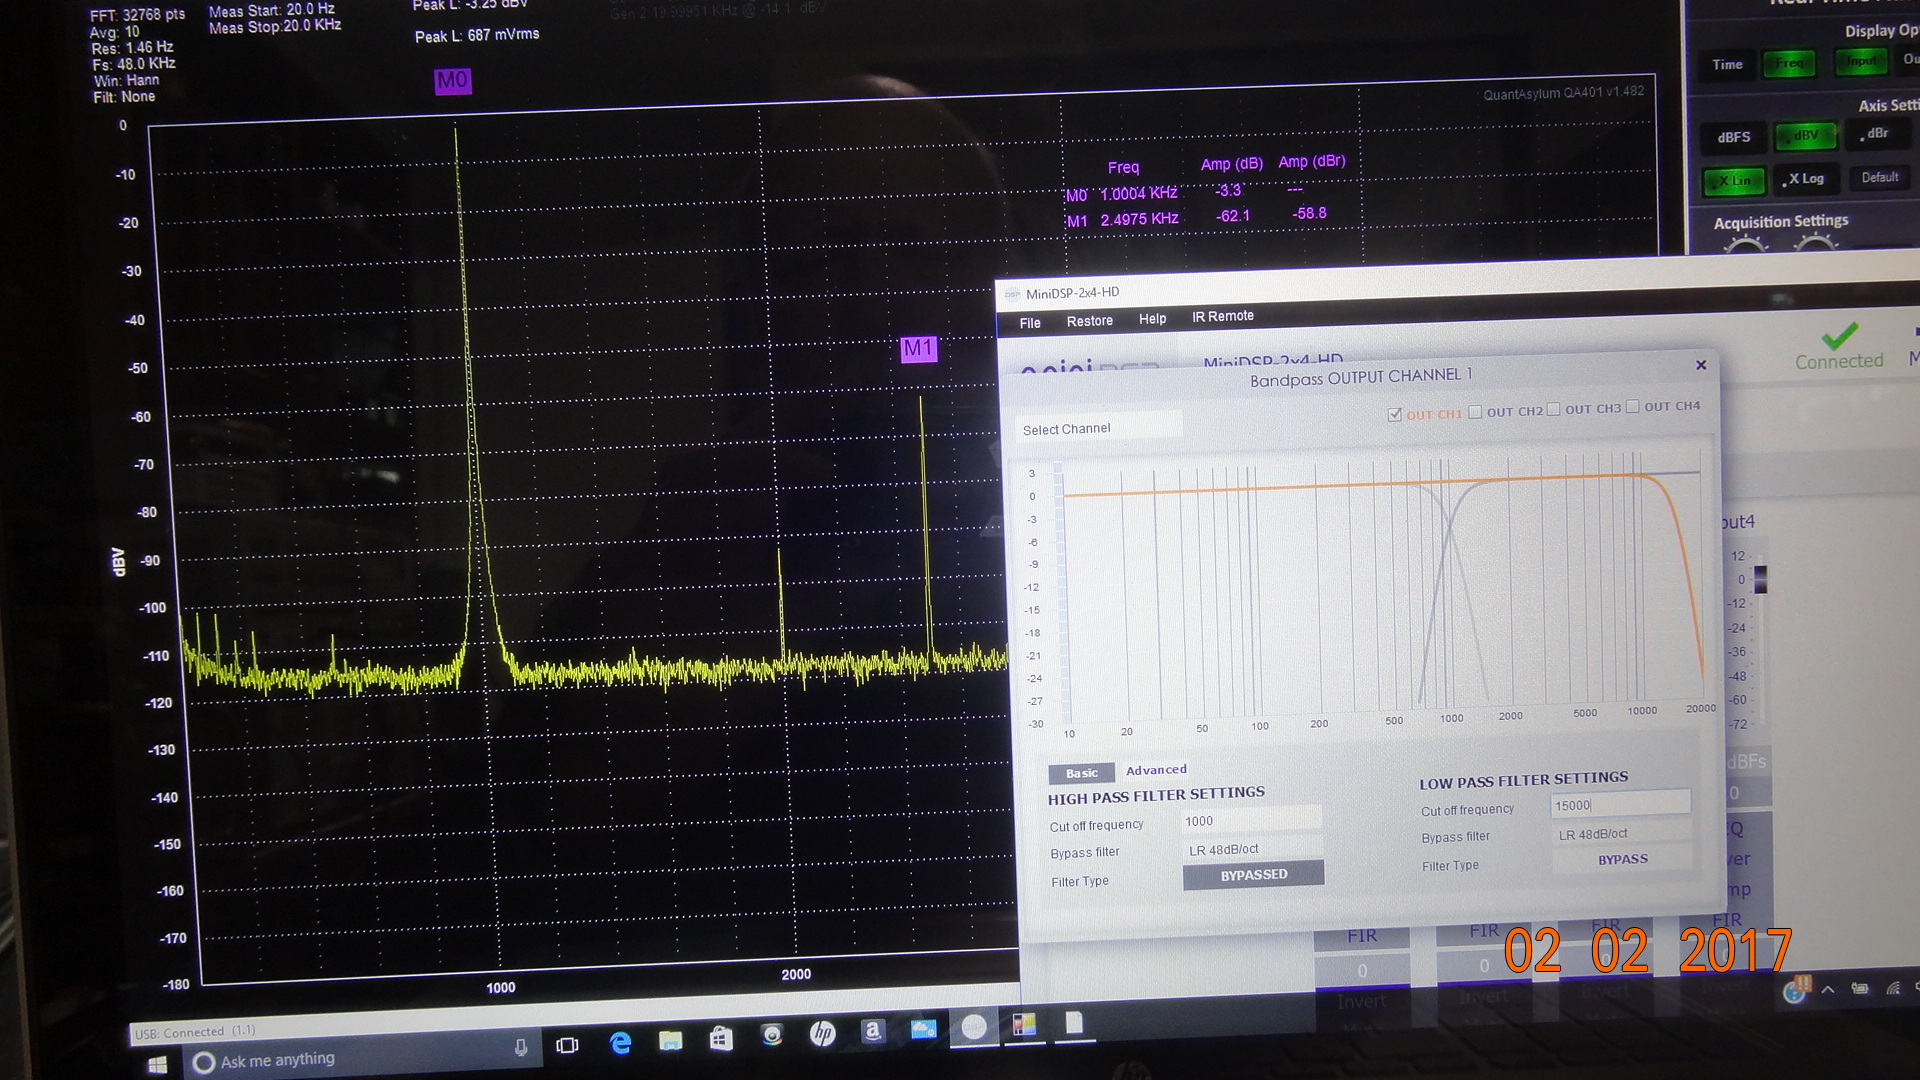Switch to the miniDSP taskbar icon
The width and height of the screenshot is (1920, 1080).
point(974,1027)
